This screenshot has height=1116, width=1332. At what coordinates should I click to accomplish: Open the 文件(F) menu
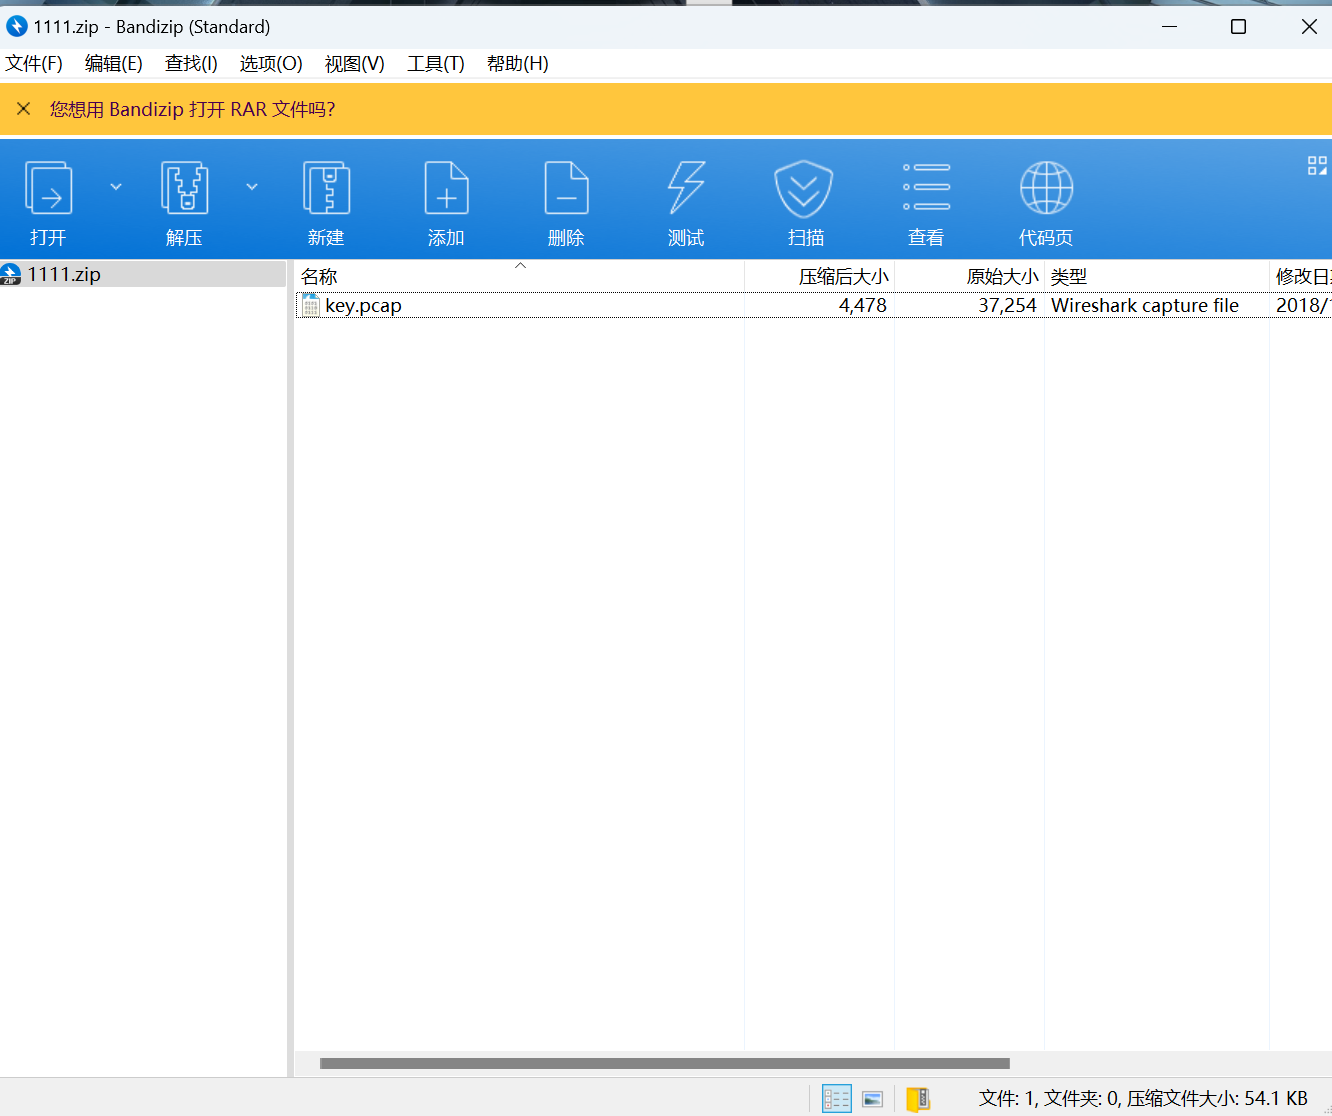(x=34, y=64)
